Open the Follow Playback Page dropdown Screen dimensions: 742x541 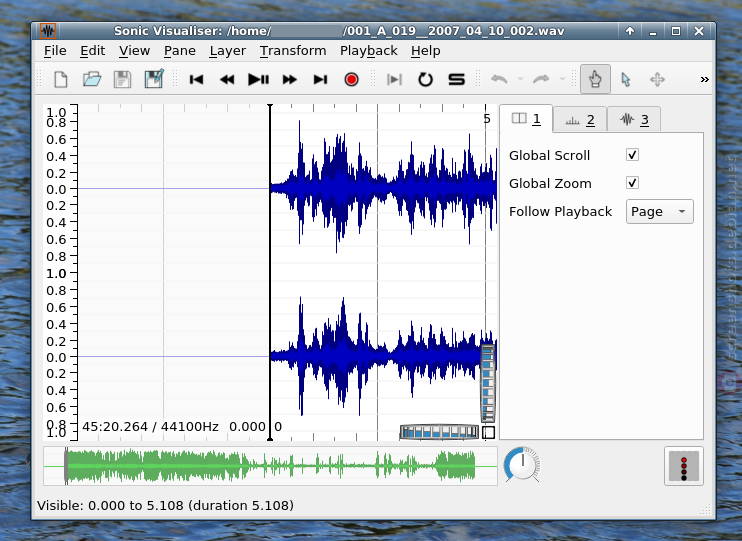[x=660, y=212]
